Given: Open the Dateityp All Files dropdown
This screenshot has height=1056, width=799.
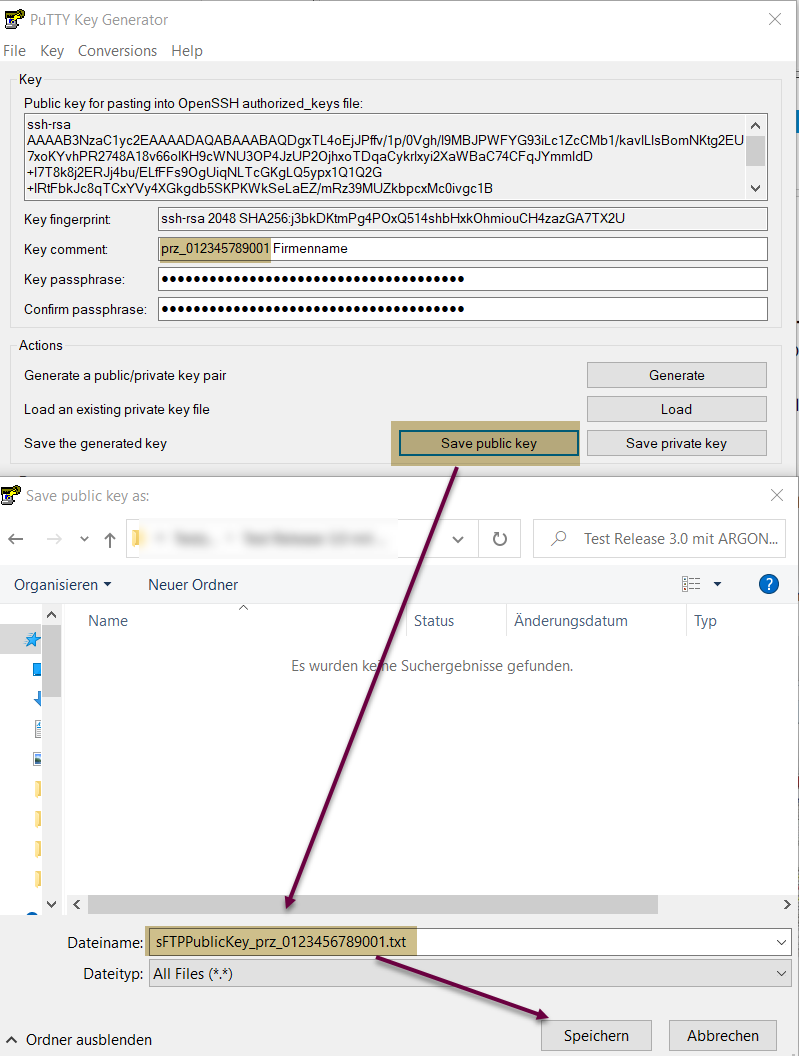Looking at the screenshot, I should pos(470,974).
